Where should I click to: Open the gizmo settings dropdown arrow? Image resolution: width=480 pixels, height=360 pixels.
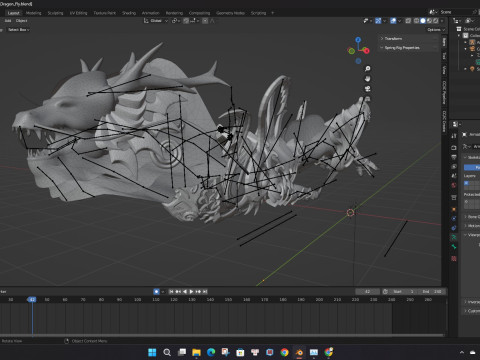384,21
